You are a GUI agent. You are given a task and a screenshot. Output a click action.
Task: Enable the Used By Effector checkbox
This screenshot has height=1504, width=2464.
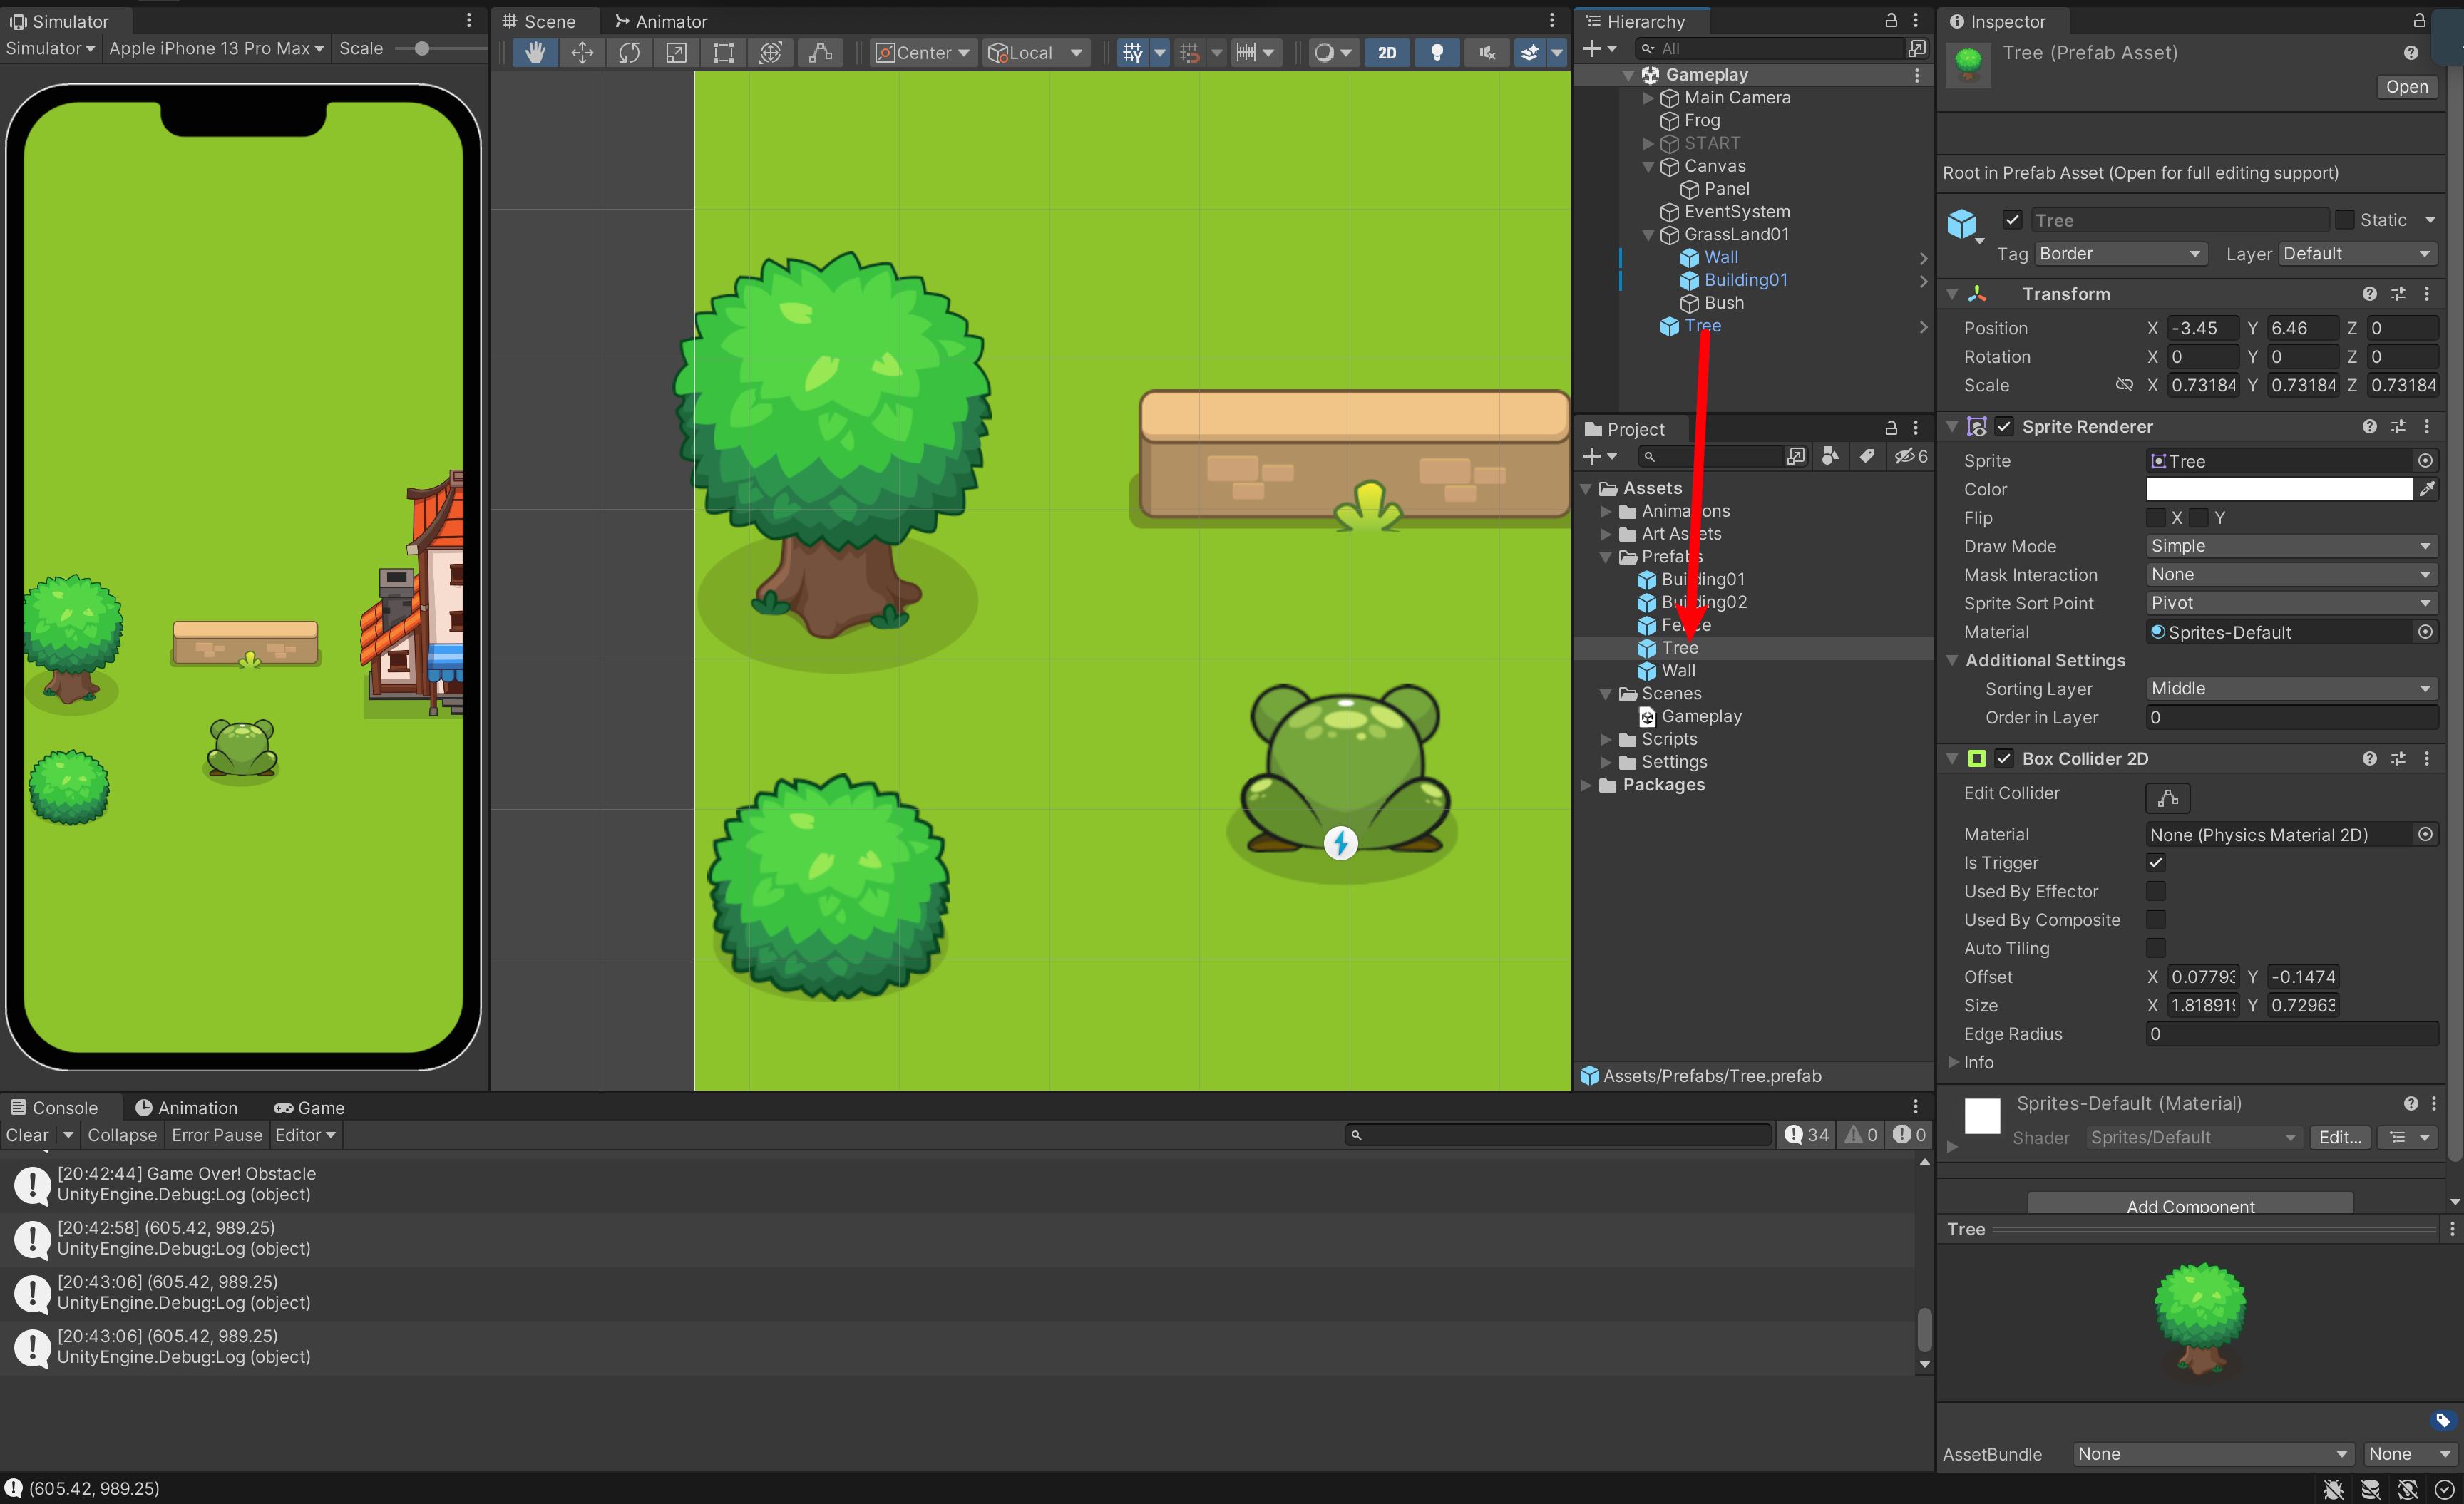click(x=2156, y=891)
